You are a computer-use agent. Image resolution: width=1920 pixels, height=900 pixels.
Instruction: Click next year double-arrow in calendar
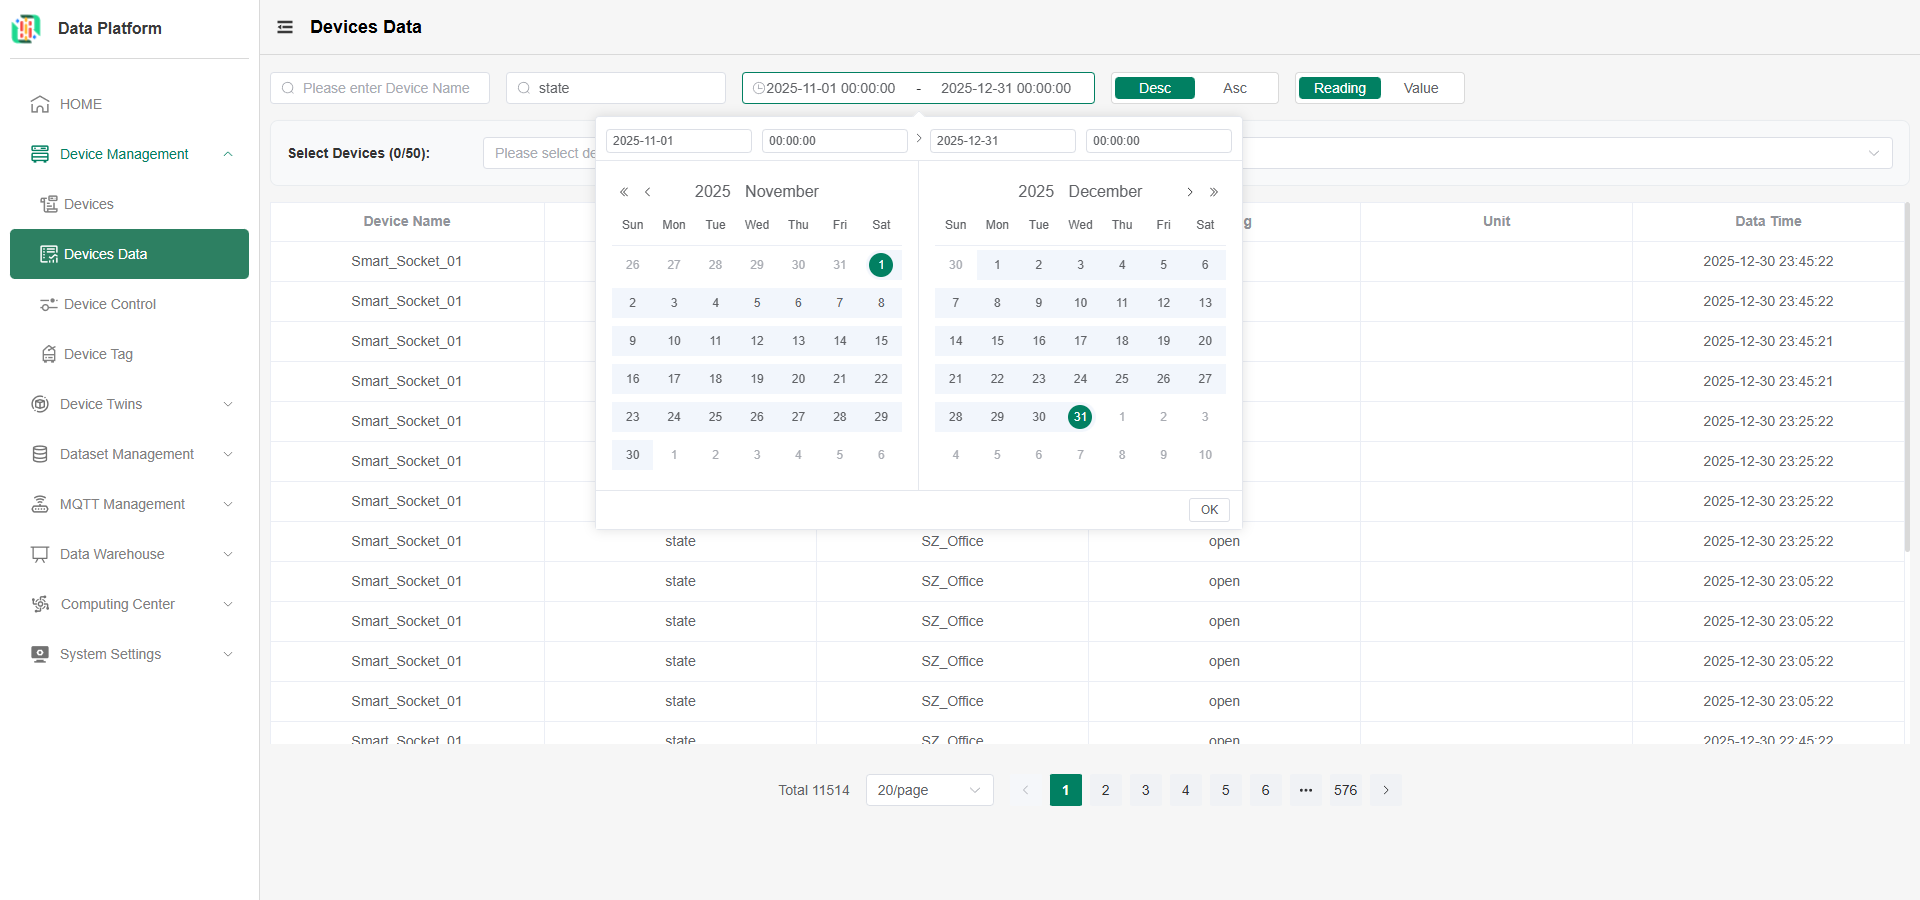coord(1214,192)
